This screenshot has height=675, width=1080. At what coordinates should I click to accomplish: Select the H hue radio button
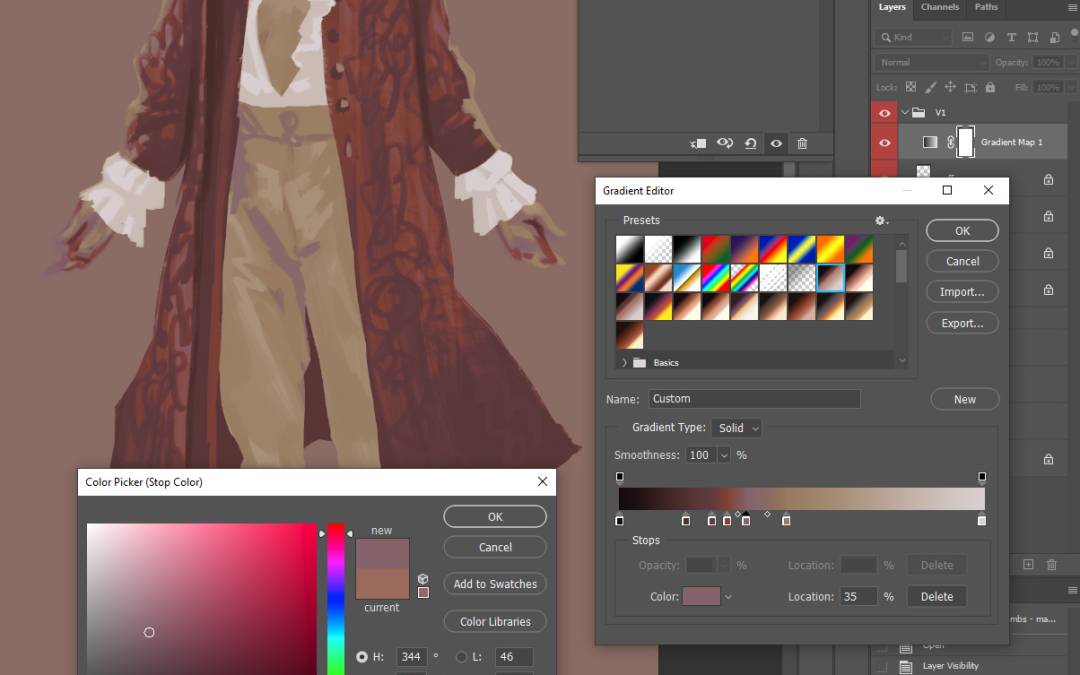[x=362, y=657]
